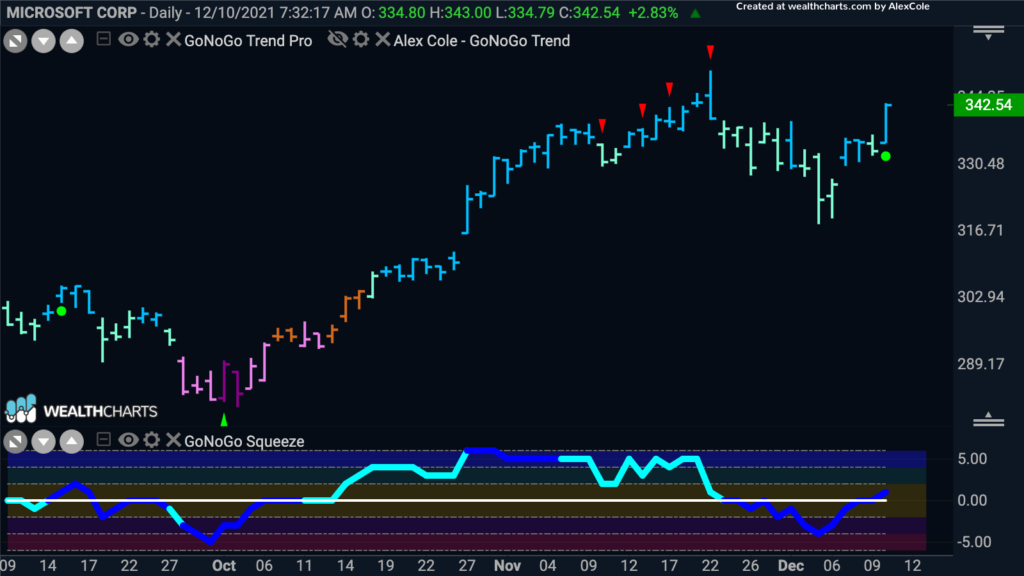Hide the GoNoGo Squeeze indicator
The image size is (1024, 576).
tap(128, 440)
